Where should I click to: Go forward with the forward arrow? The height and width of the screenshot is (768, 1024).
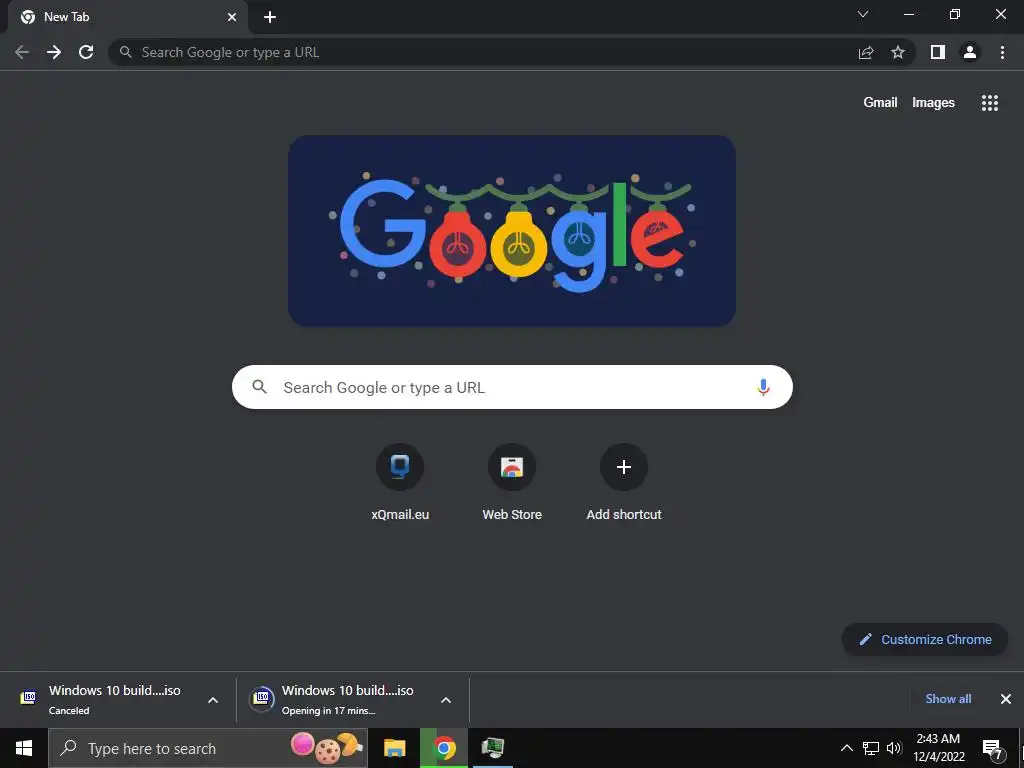pos(54,52)
